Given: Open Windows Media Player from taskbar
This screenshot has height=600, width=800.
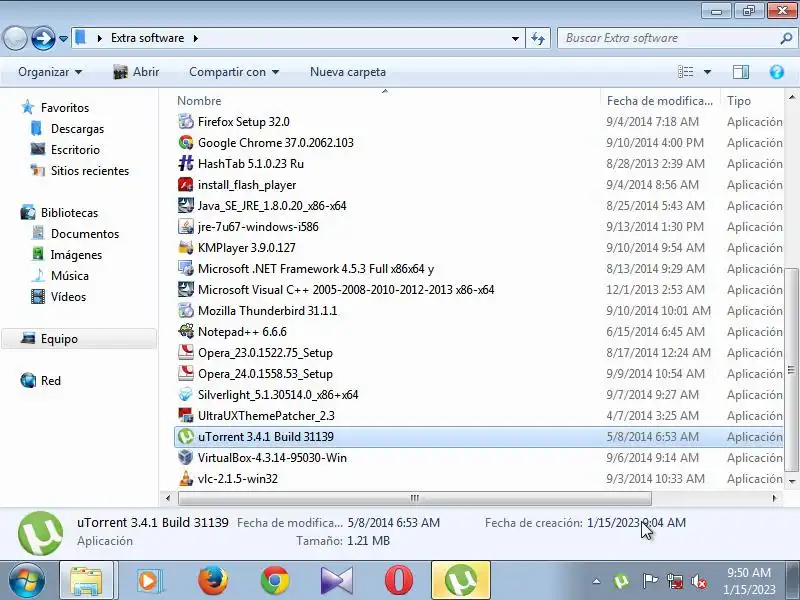Looking at the screenshot, I should [150, 580].
